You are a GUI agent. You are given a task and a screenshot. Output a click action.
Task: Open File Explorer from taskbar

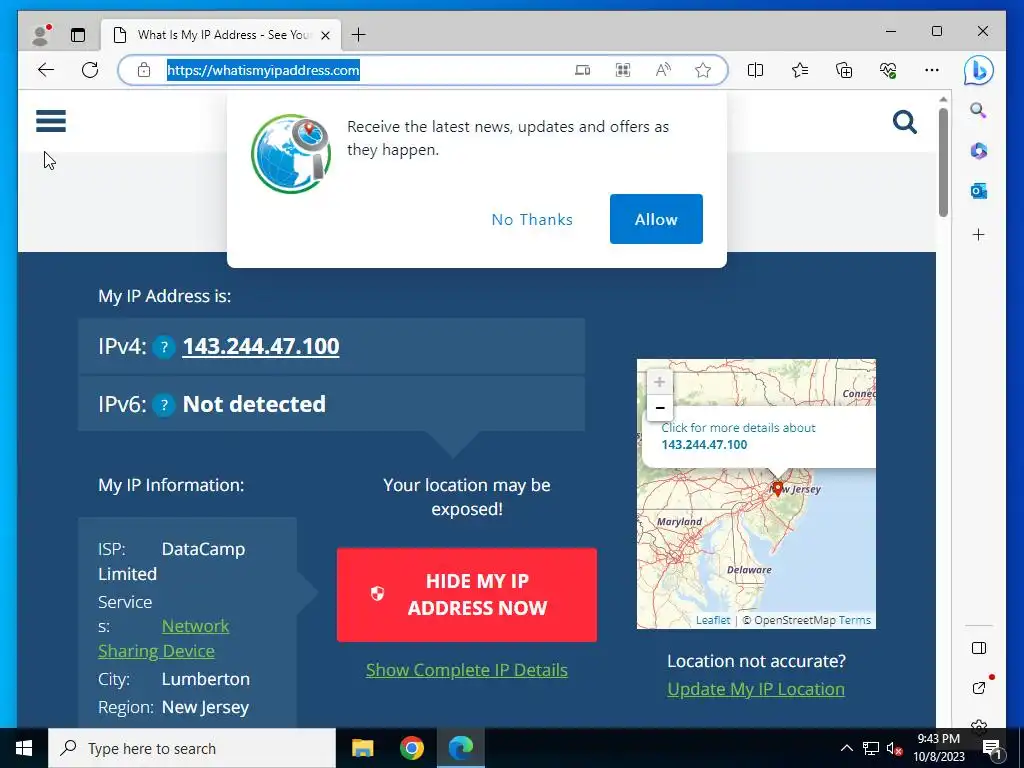coord(362,748)
